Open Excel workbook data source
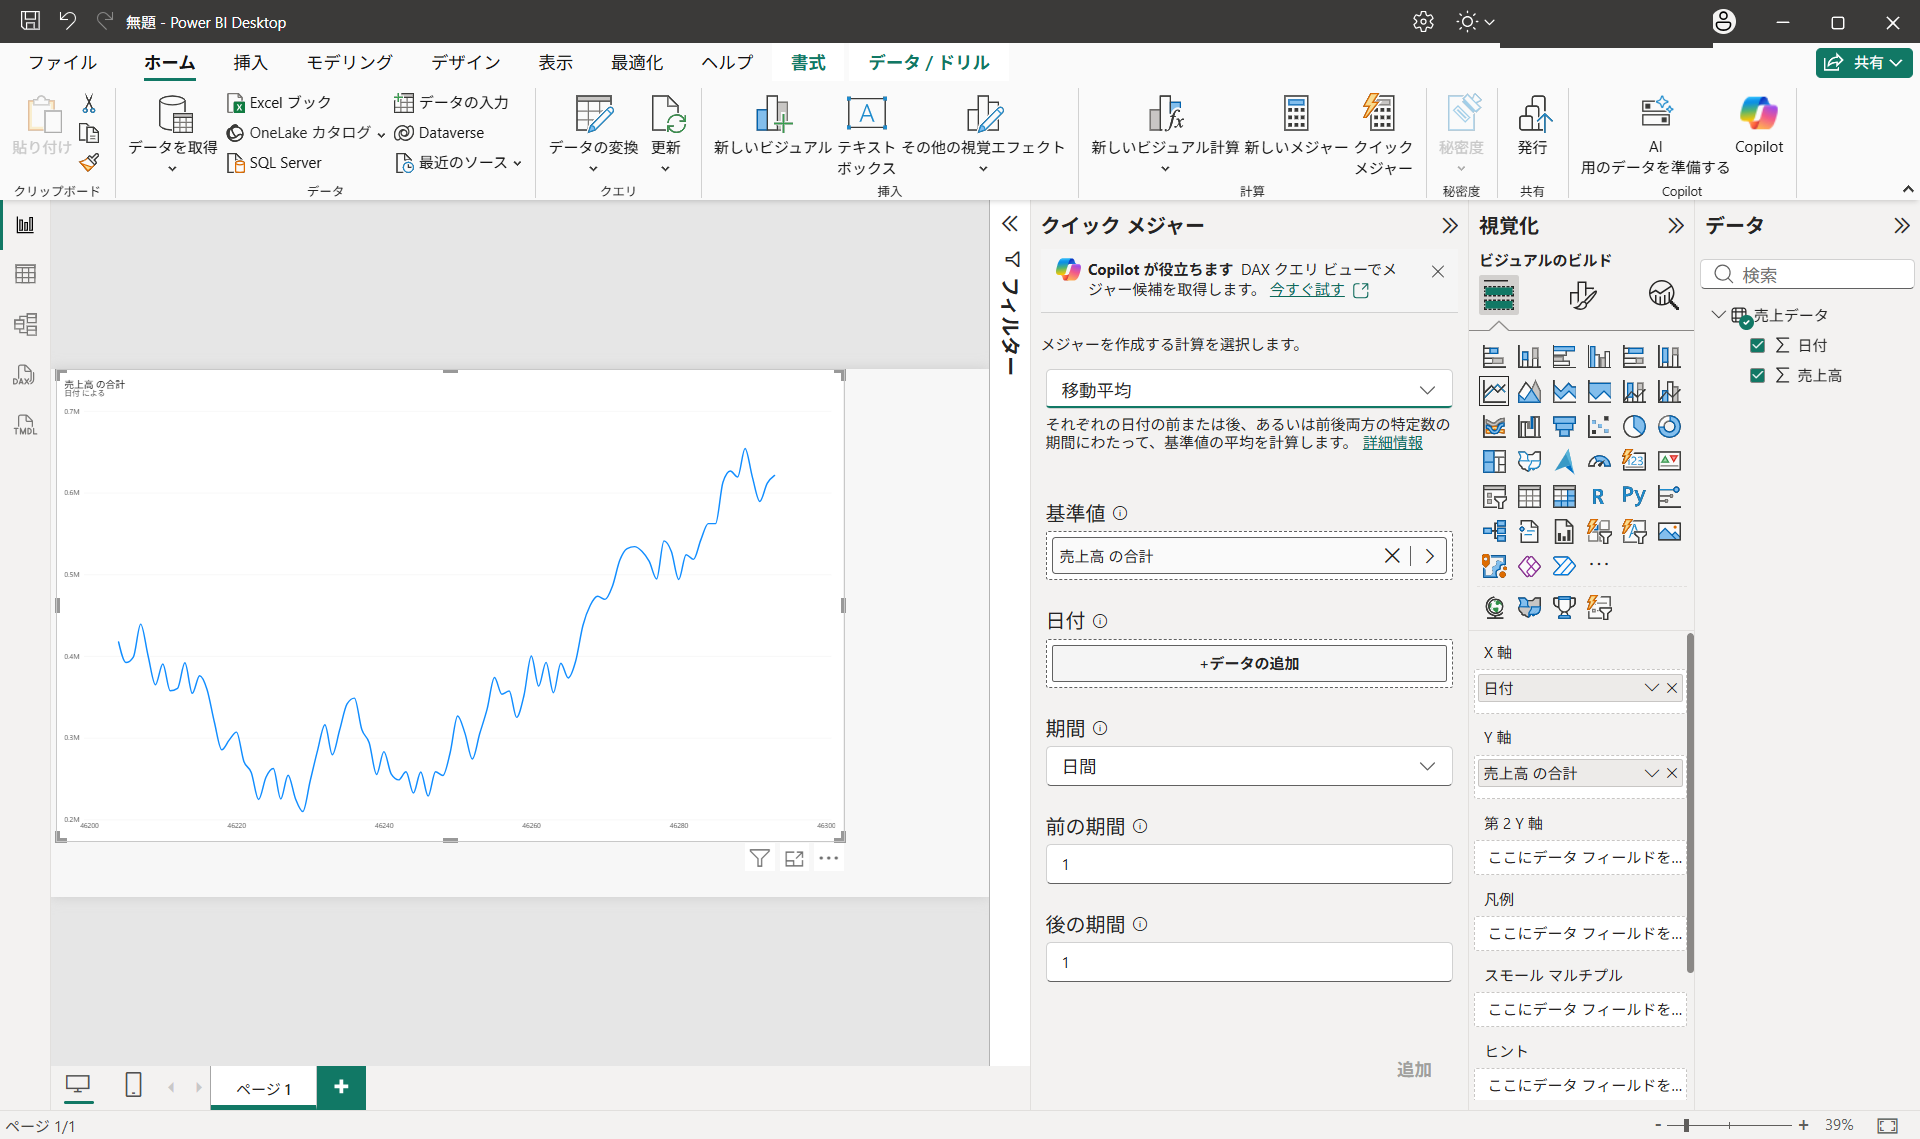The height and width of the screenshot is (1139, 1920). 279,103
